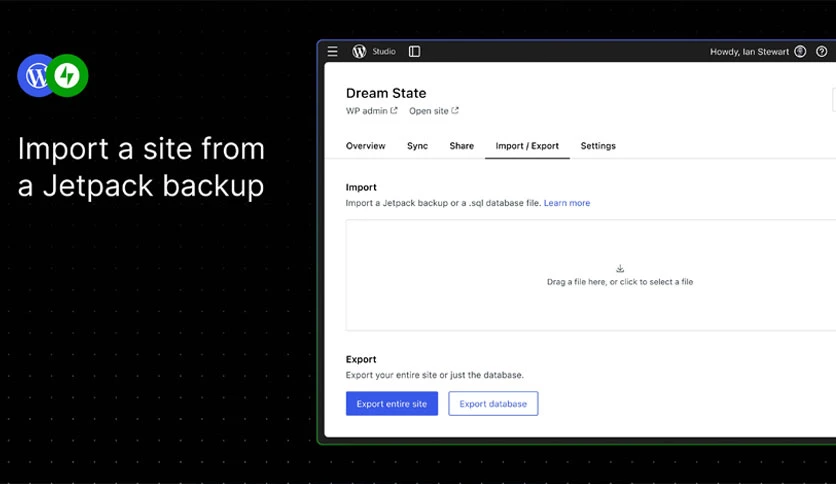Click the green Jetpack logo badge
Viewport: 836px width, 484px height.
[x=67, y=75]
